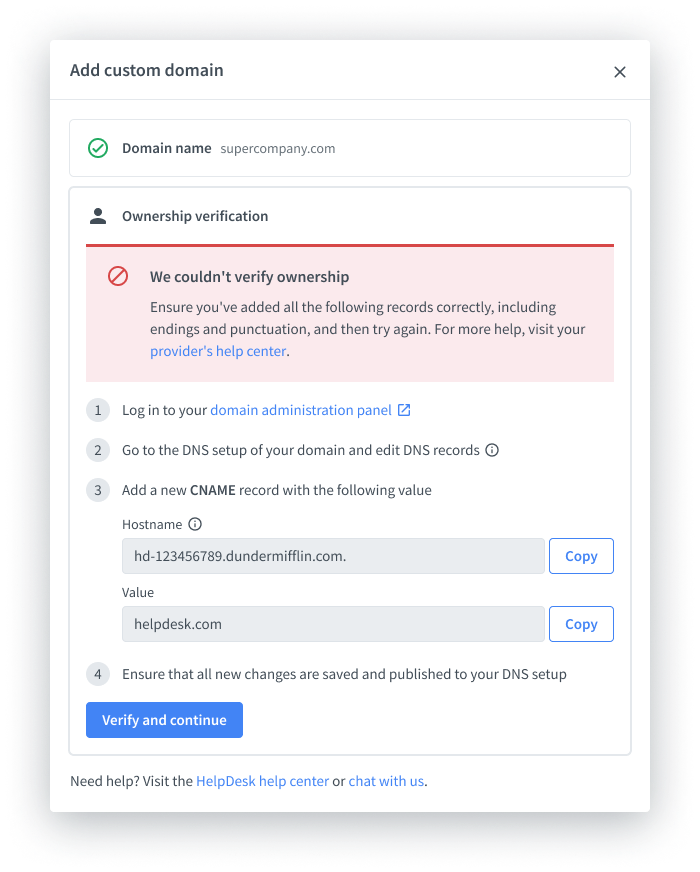This screenshot has width=700, height=872.
Task: Open domain administration panel link
Action: coord(301,410)
